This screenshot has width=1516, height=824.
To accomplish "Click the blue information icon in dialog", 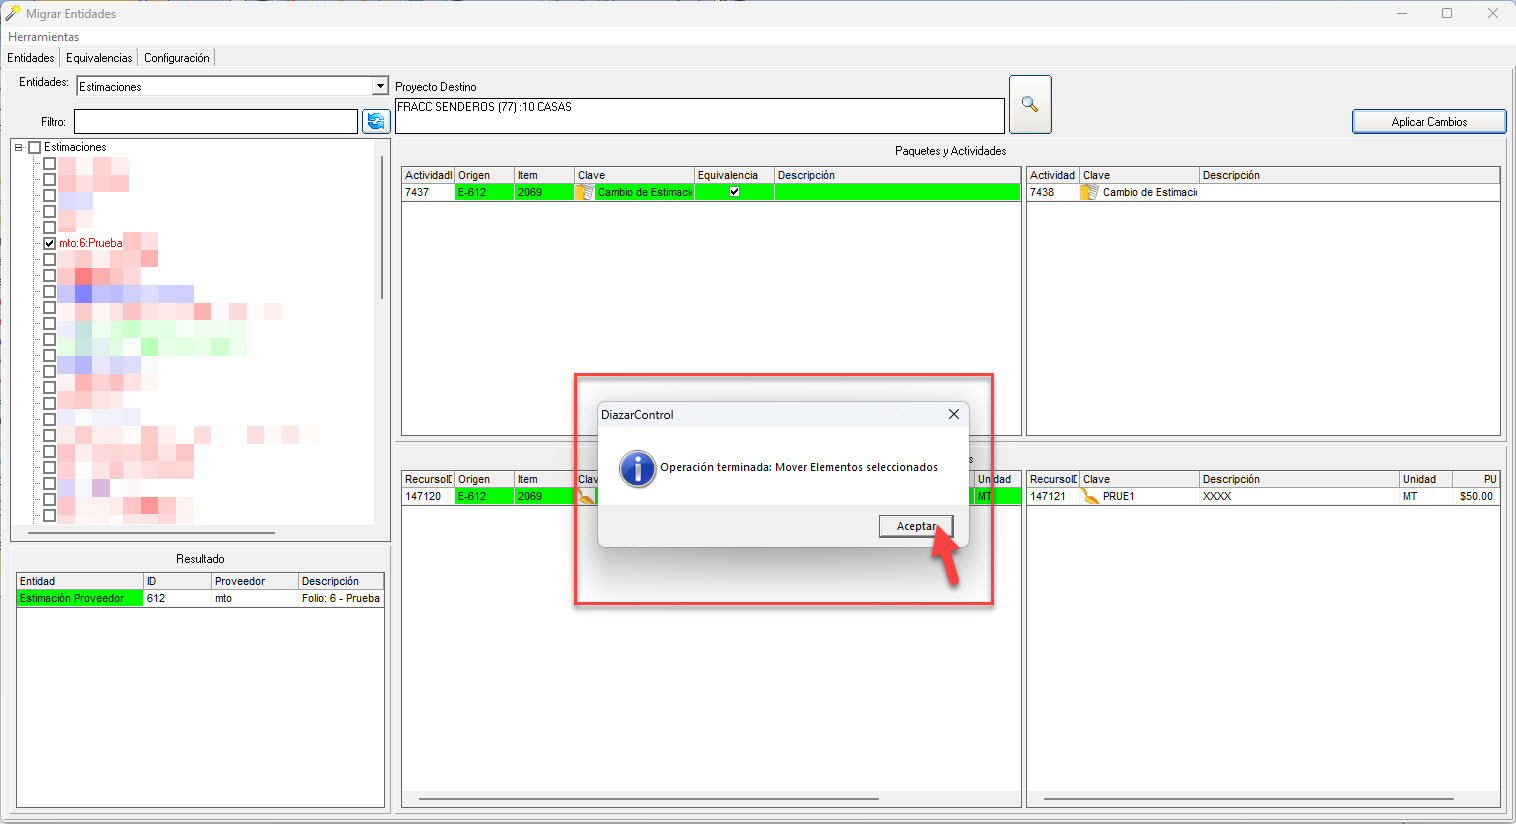I will click(x=637, y=468).
